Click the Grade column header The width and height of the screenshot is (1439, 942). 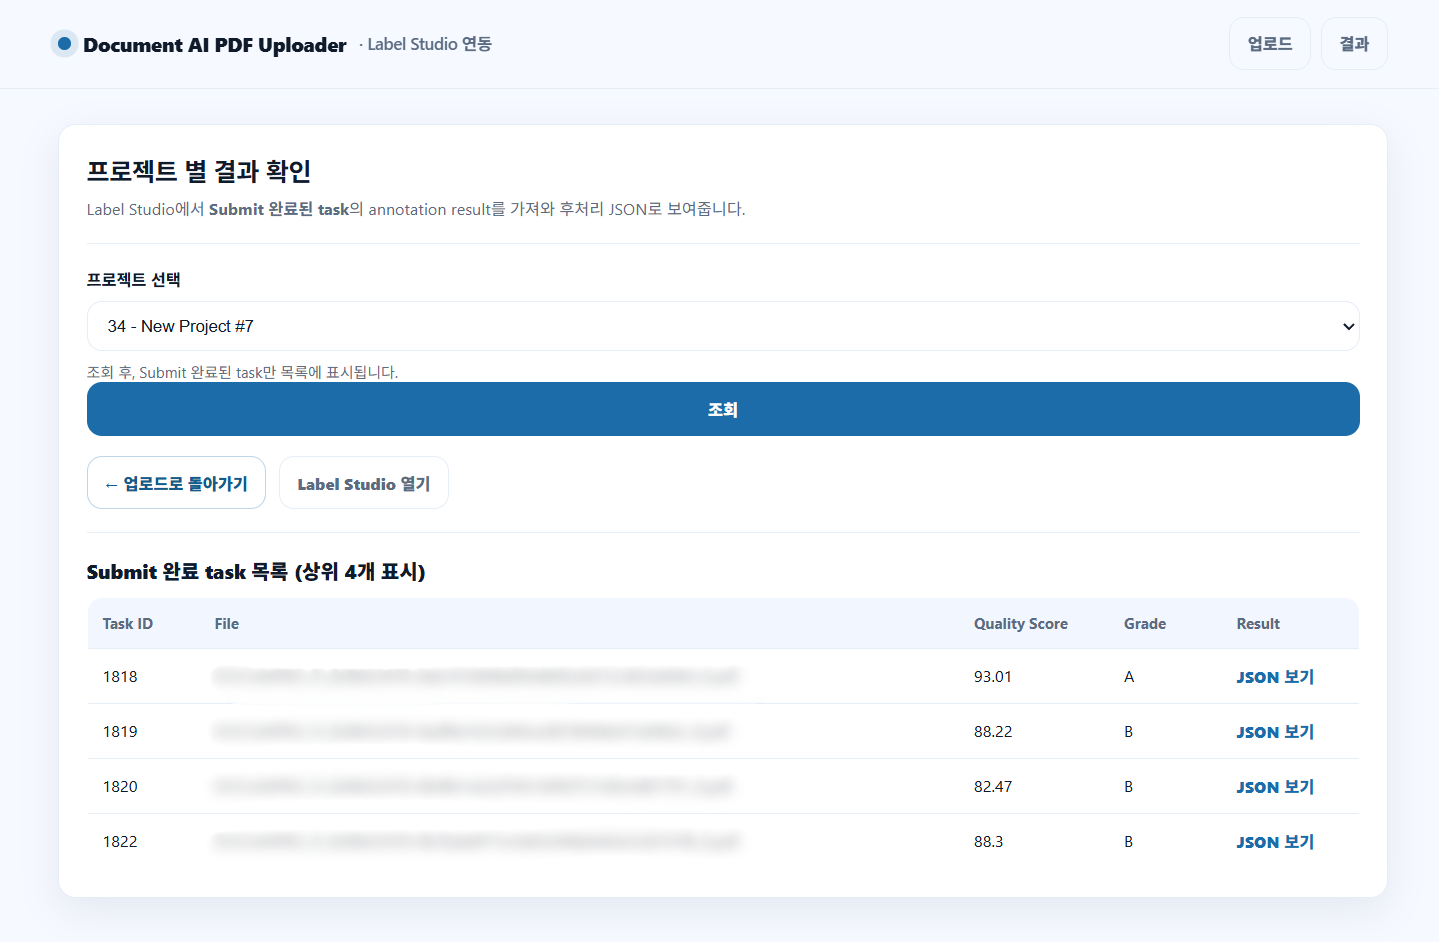click(x=1144, y=624)
